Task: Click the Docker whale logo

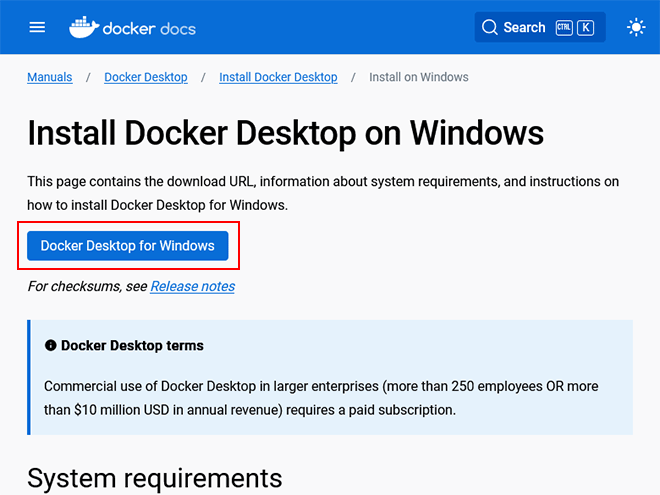Action: click(x=84, y=27)
